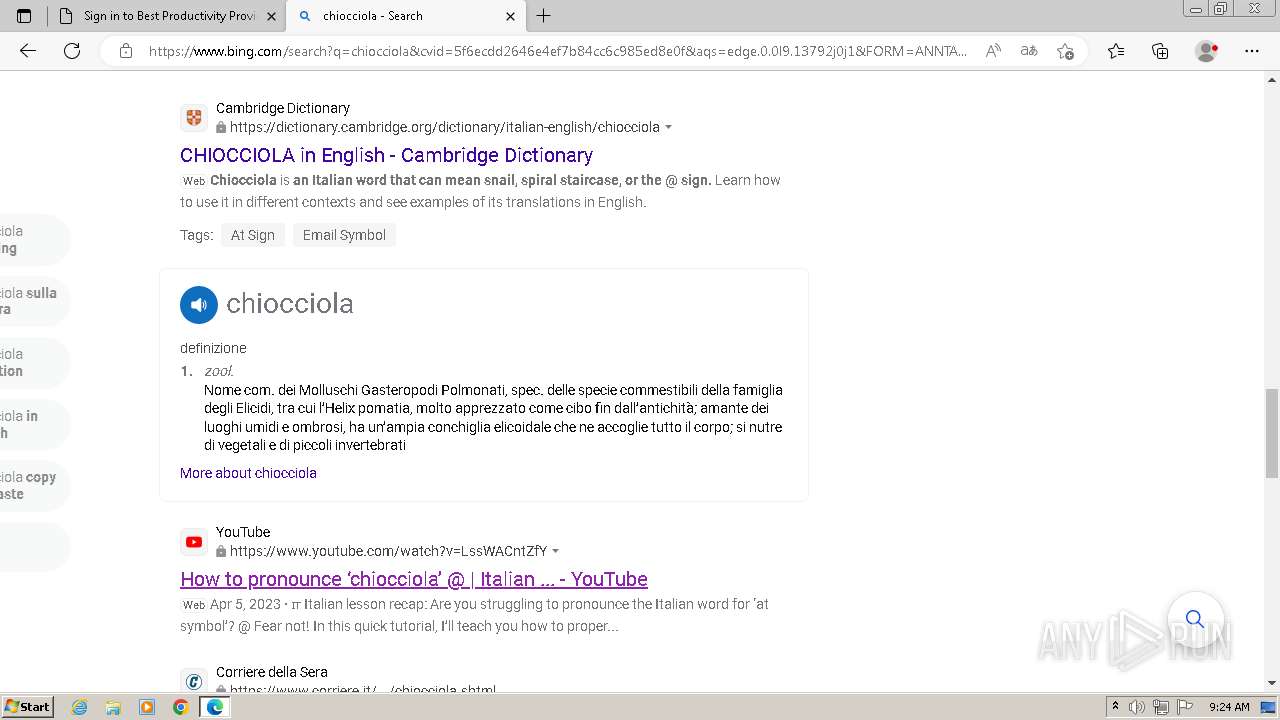Open the volume control in tray

(x=1137, y=707)
